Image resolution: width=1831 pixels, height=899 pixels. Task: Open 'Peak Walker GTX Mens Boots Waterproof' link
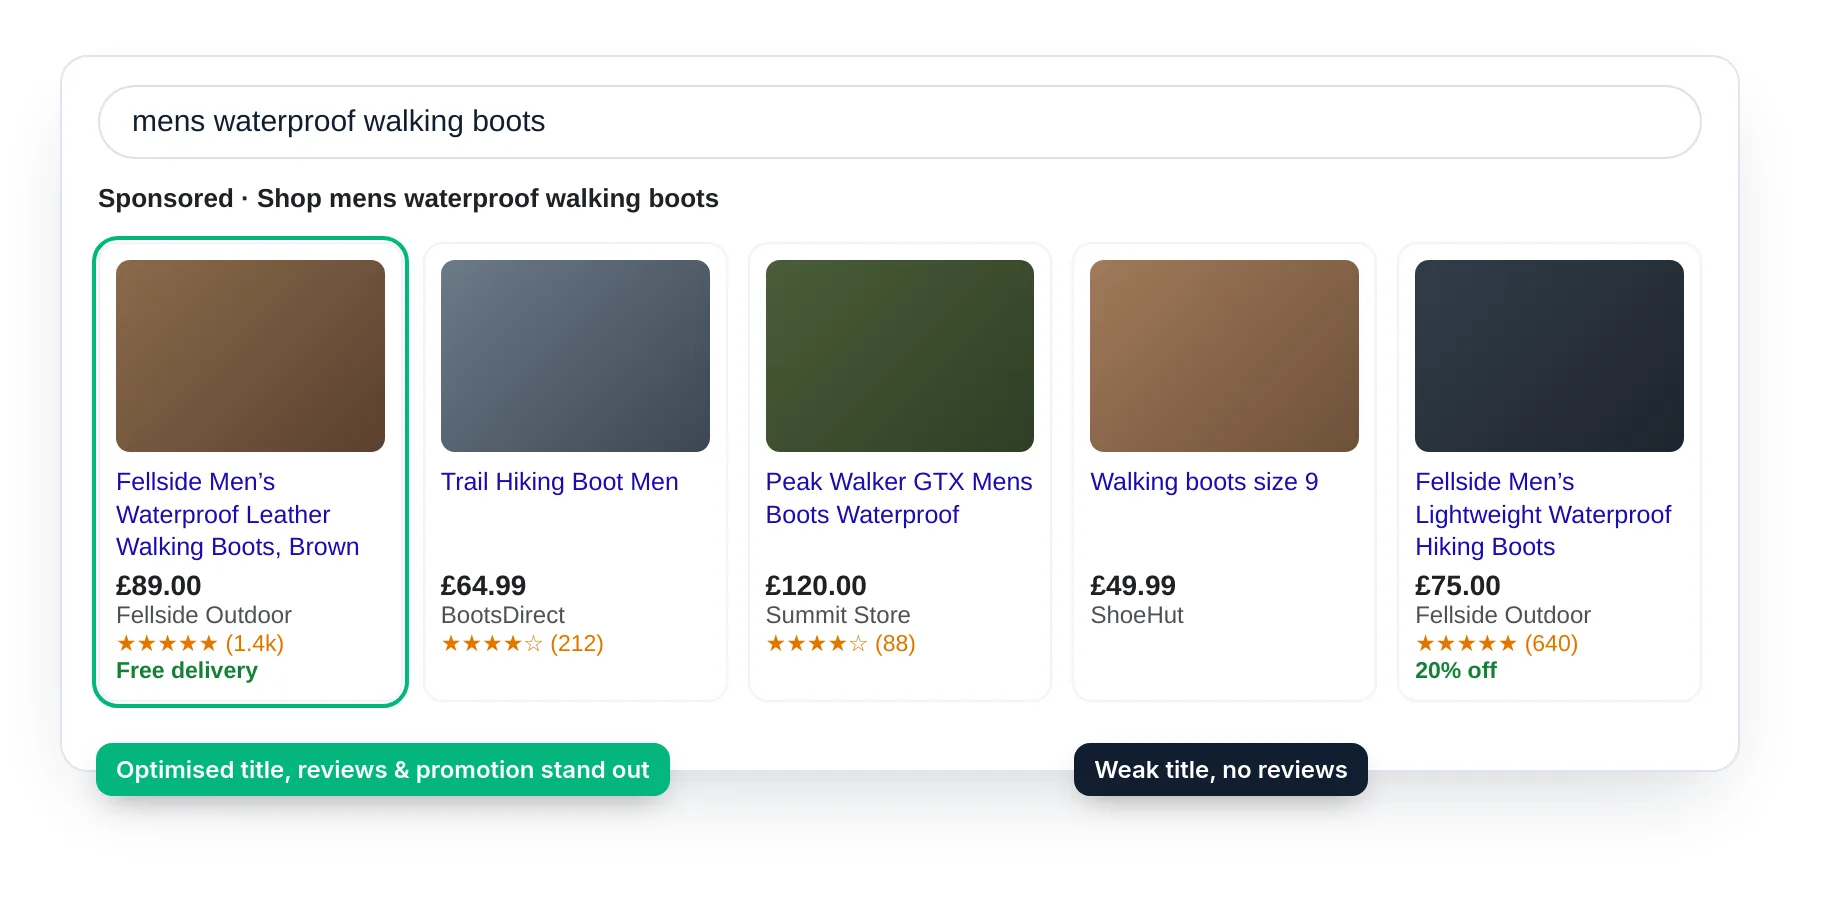pyautogui.click(x=899, y=498)
